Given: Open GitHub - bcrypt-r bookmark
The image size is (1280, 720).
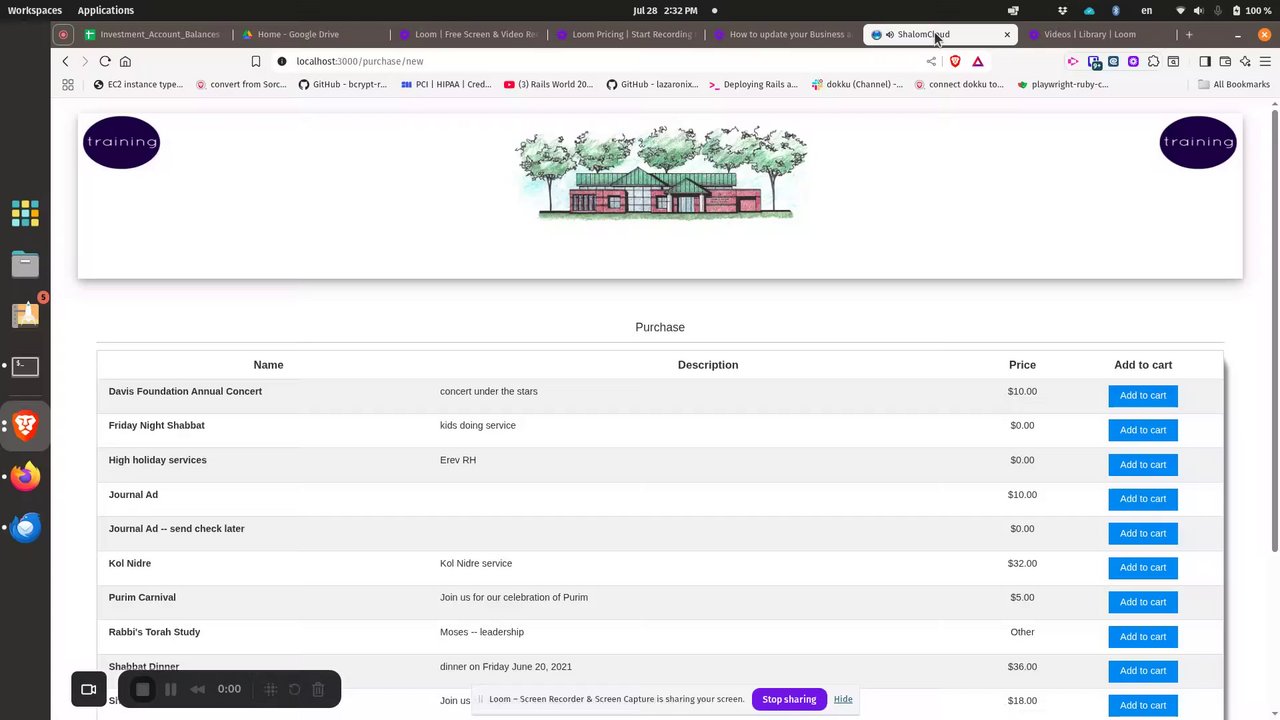Looking at the screenshot, I should click(x=343, y=85).
